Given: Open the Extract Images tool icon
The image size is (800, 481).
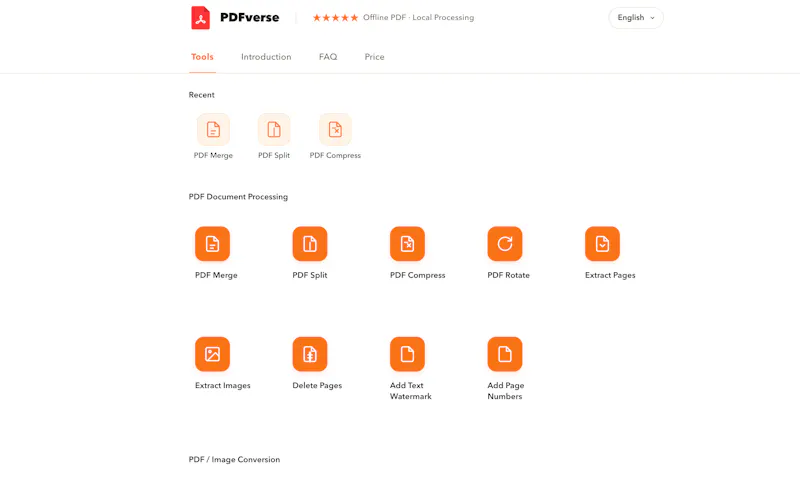Looking at the screenshot, I should click(x=212, y=354).
